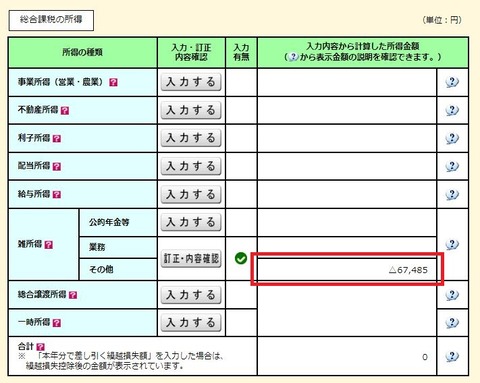Open input for 給与所得
Screen dimensions: 480x383
pos(191,194)
